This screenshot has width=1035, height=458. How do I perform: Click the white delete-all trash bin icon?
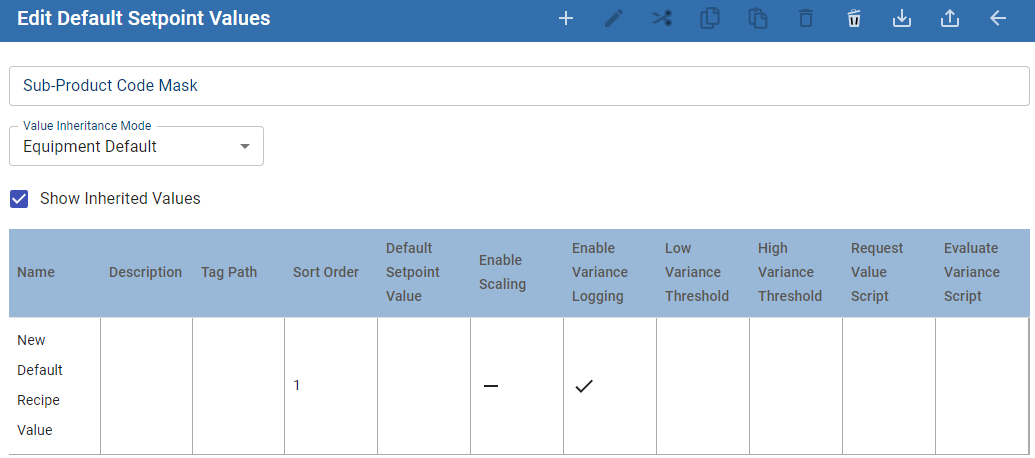(x=854, y=19)
